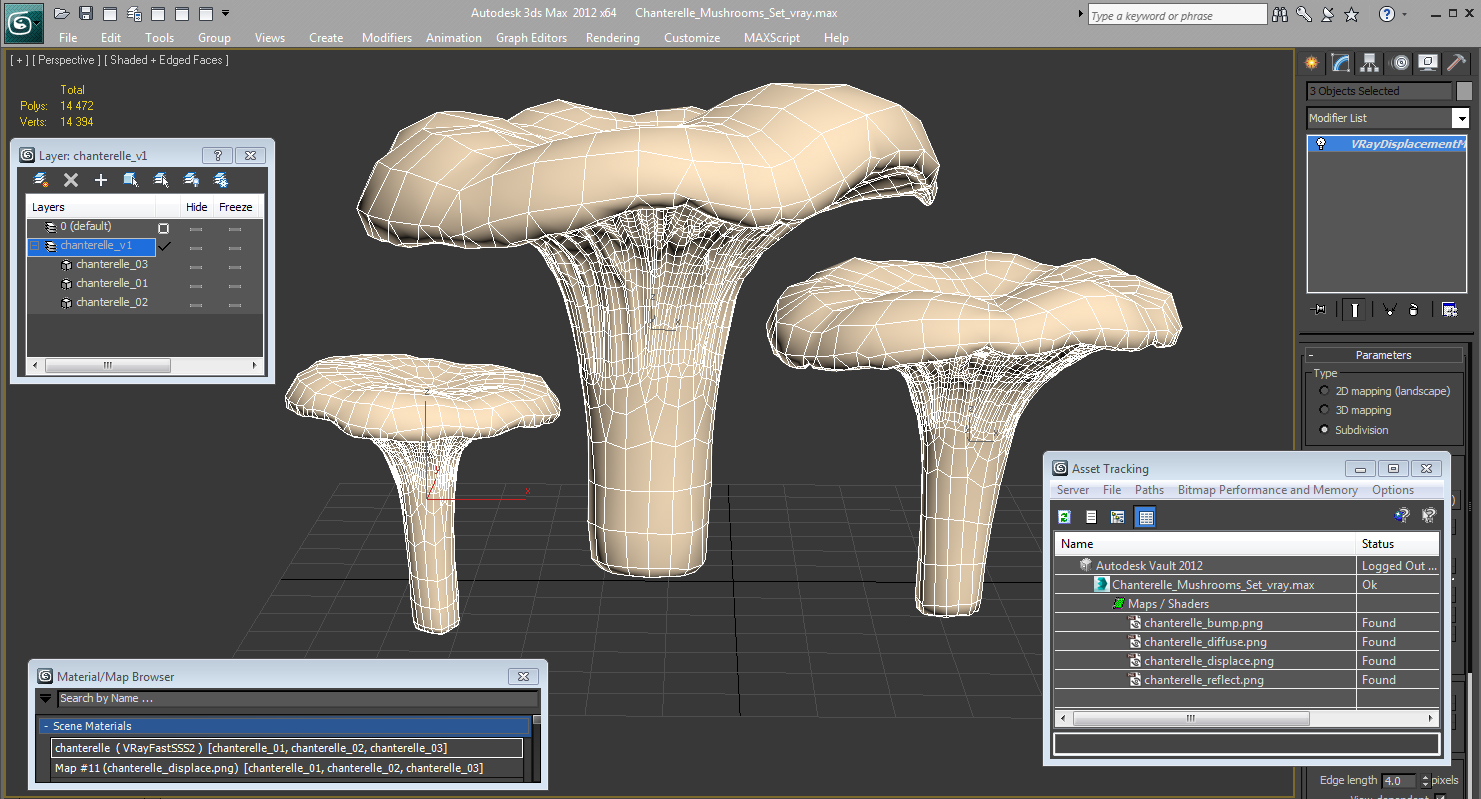Toggle Hide for the 0 (default) layer
The image size is (1481, 799).
pos(196,228)
